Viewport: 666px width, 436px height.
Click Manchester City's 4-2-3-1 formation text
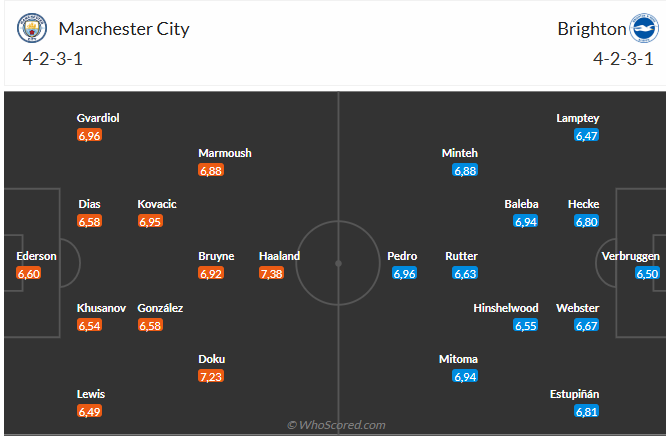[x=53, y=59]
